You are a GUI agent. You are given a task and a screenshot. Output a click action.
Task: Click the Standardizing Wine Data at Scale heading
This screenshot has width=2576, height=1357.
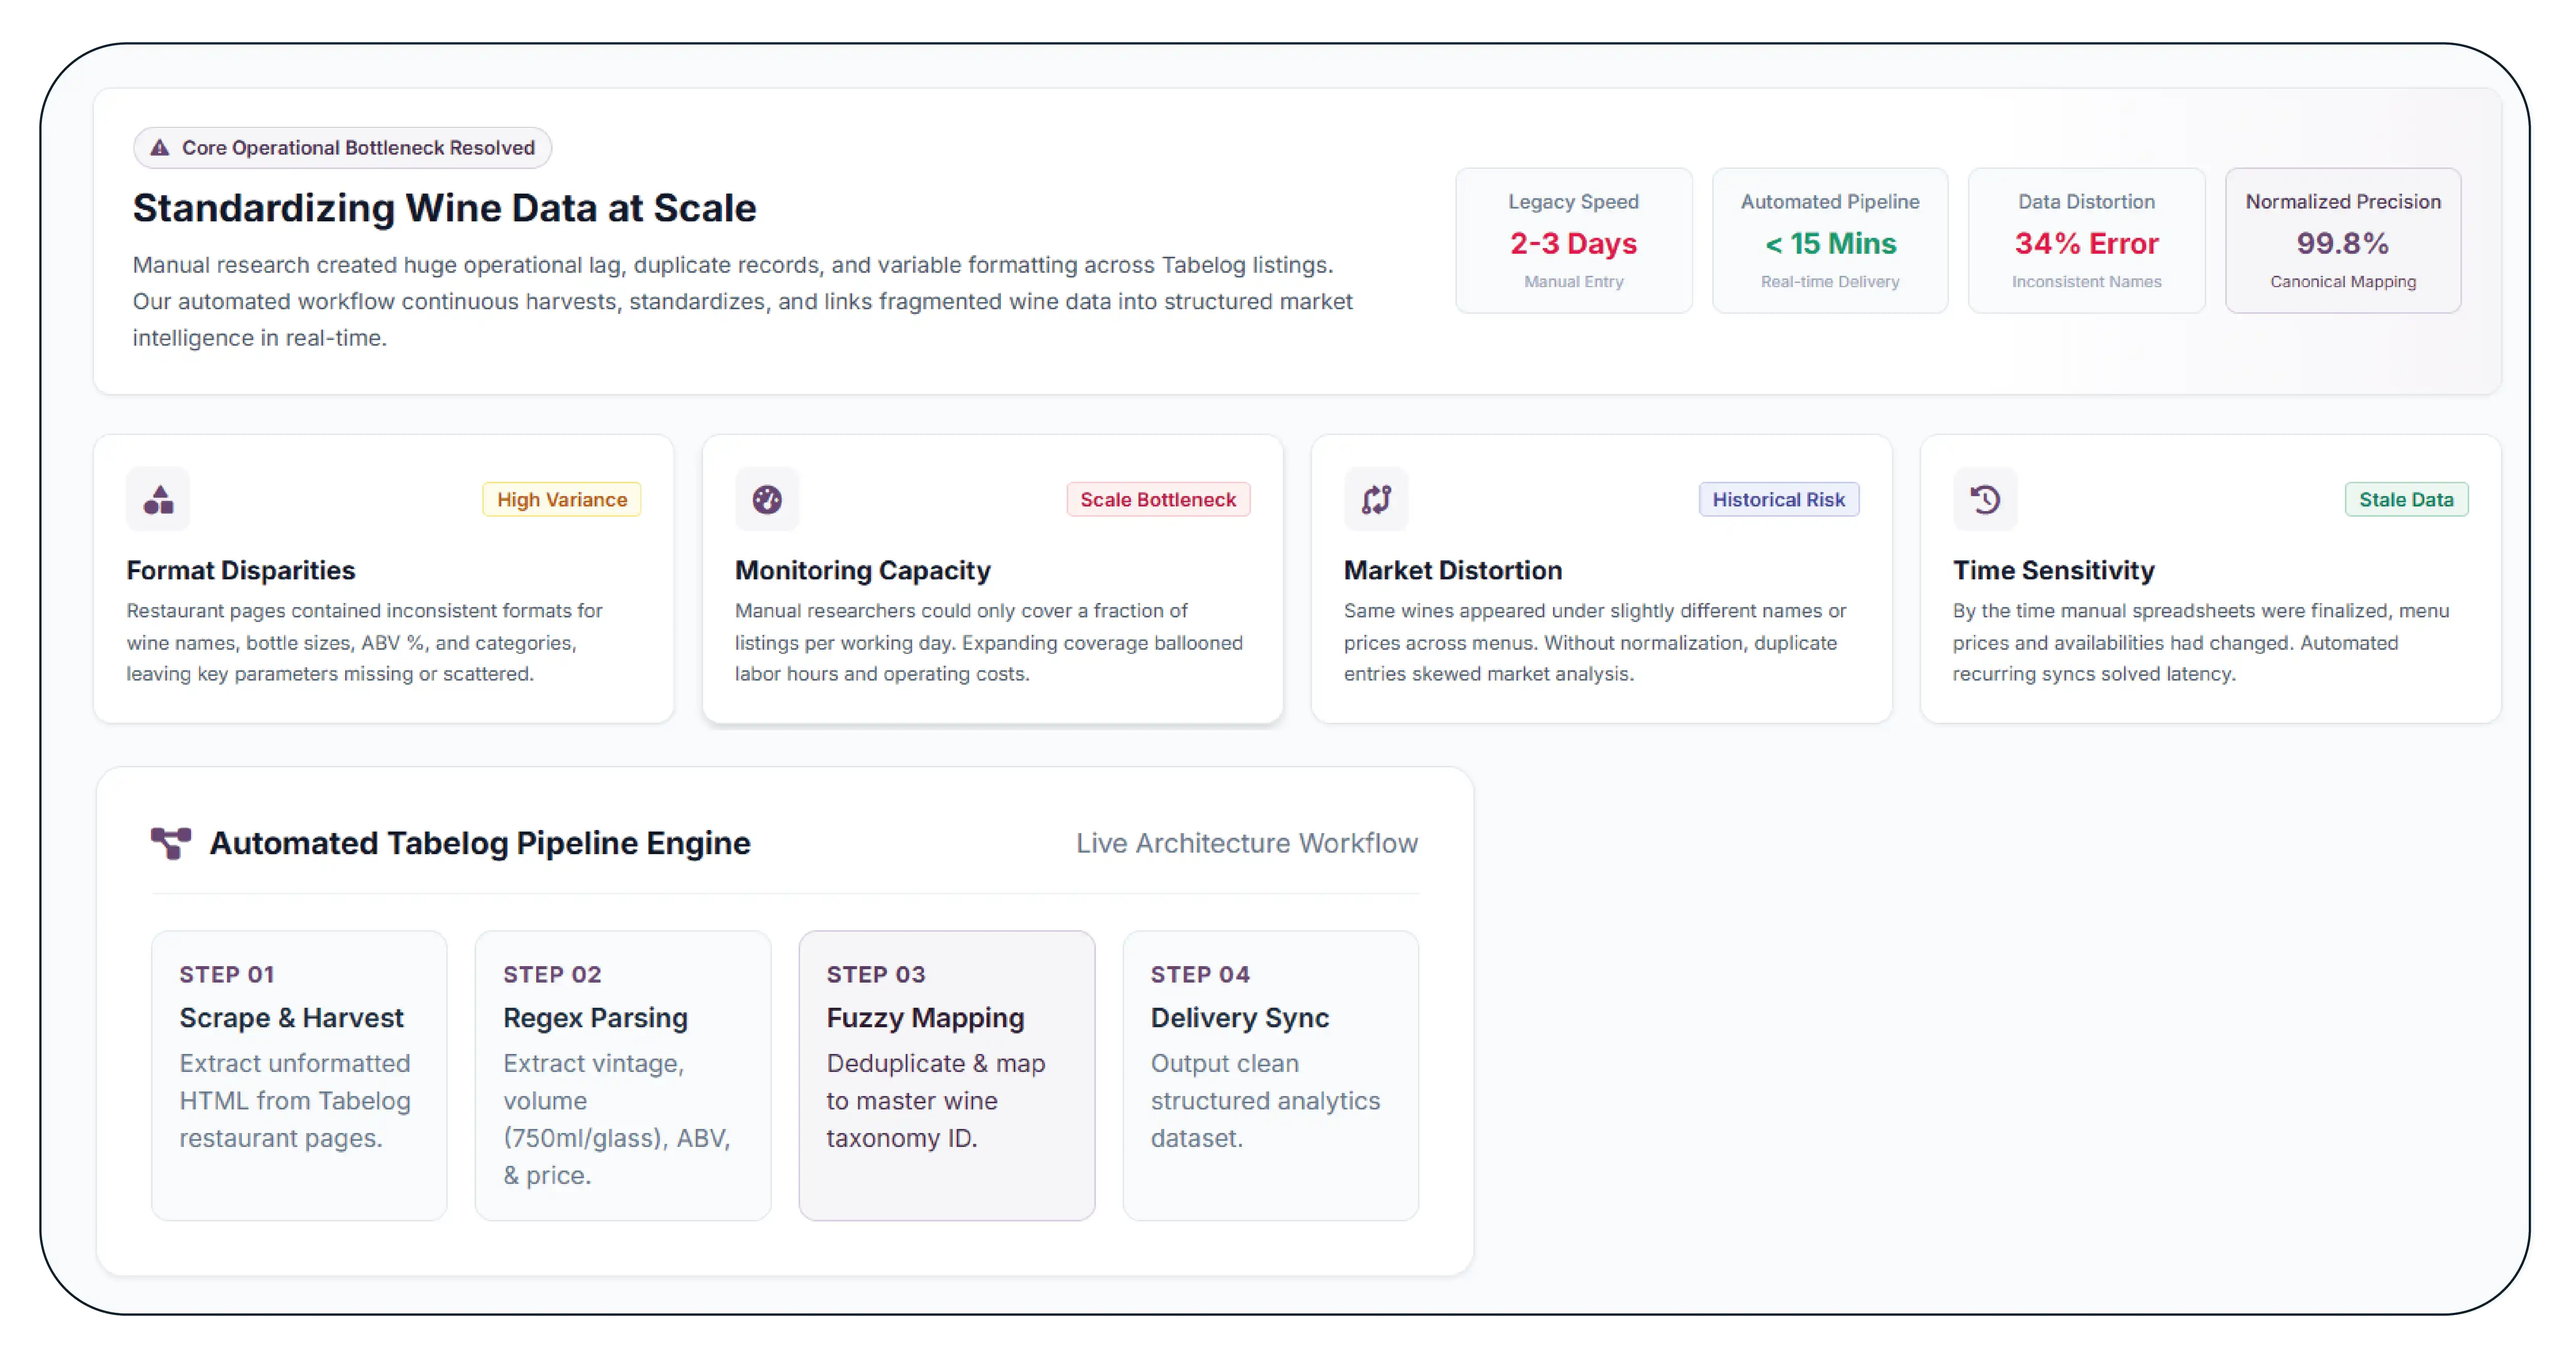click(444, 208)
